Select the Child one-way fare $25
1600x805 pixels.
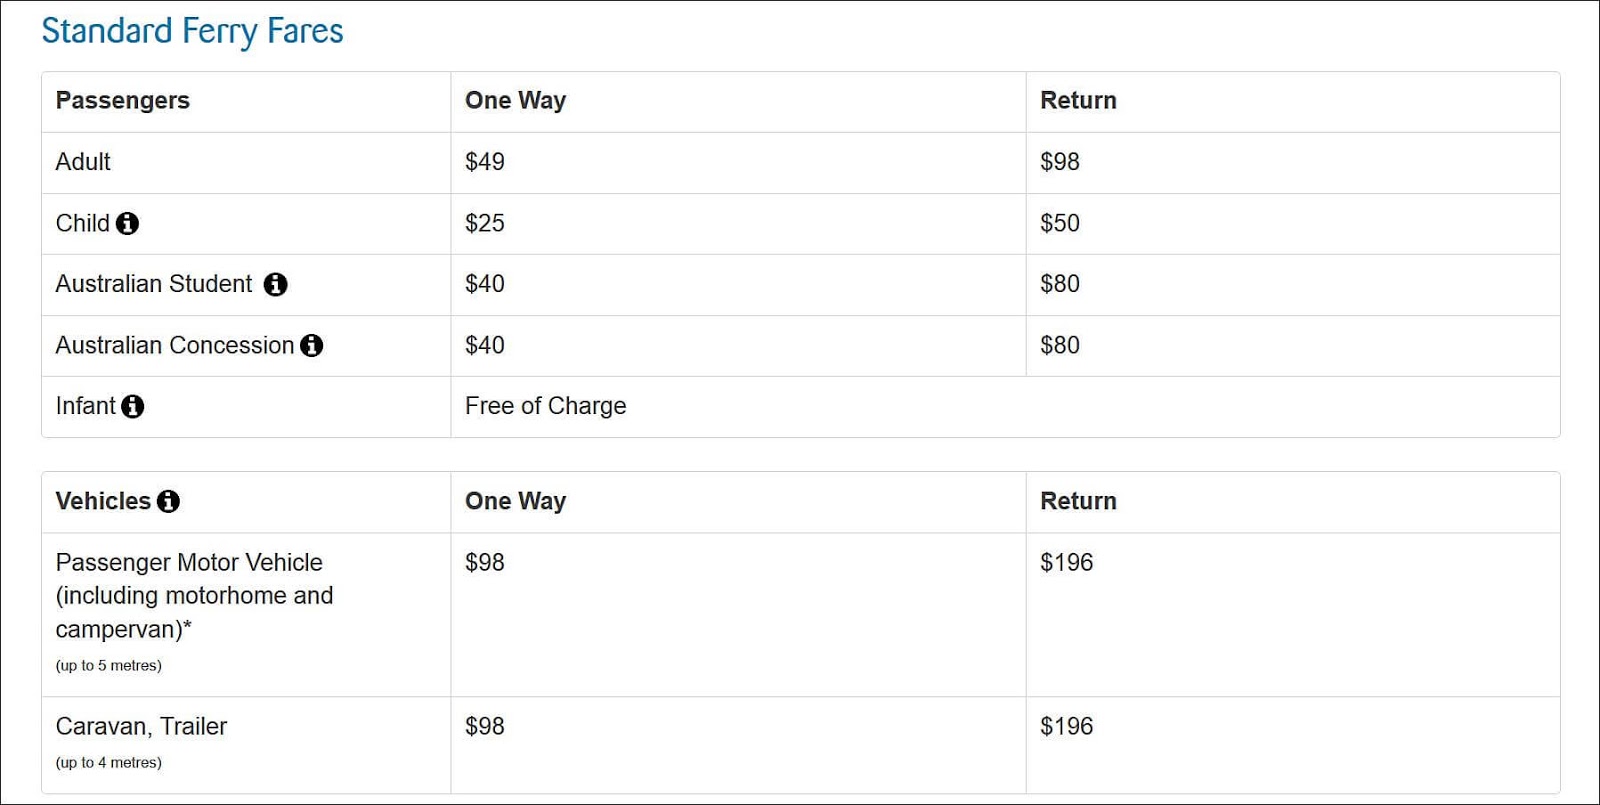(485, 223)
